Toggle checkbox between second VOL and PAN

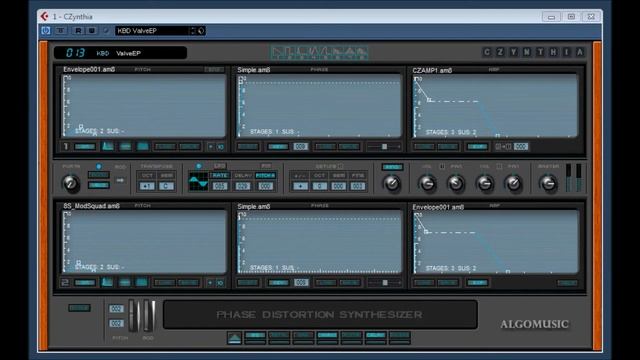[x=499, y=167]
